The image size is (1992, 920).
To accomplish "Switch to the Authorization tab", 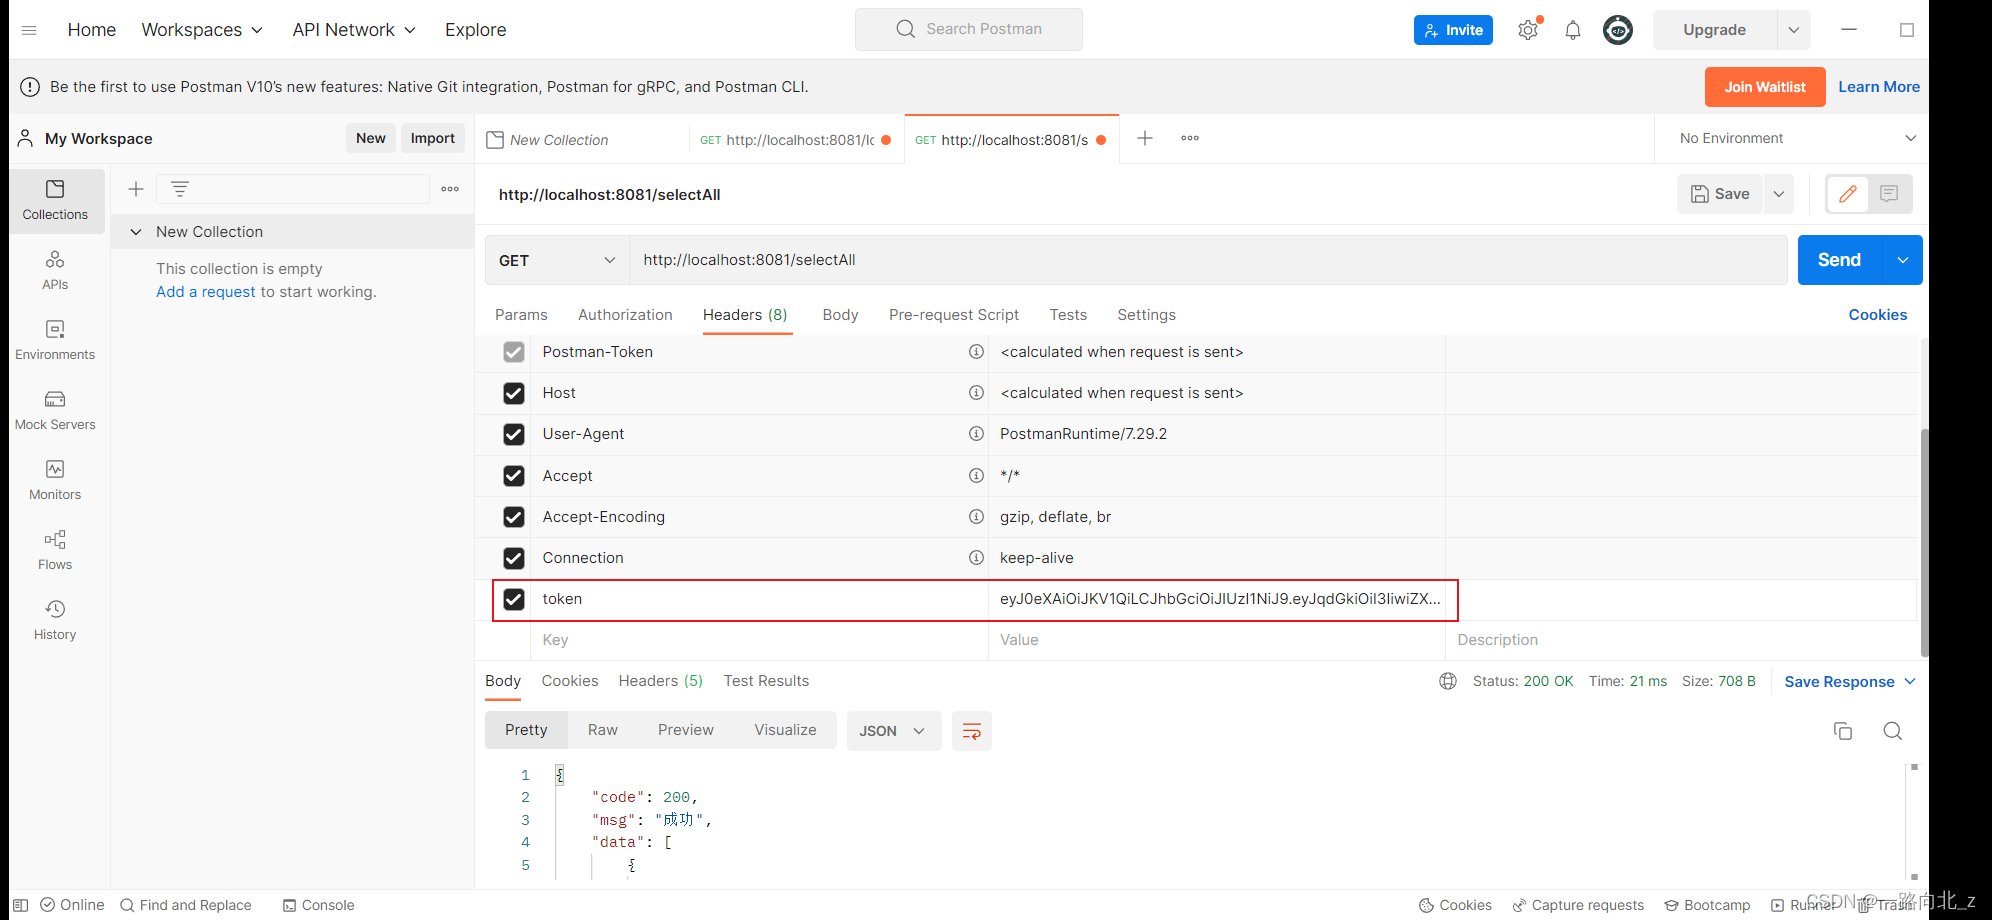I will (625, 315).
